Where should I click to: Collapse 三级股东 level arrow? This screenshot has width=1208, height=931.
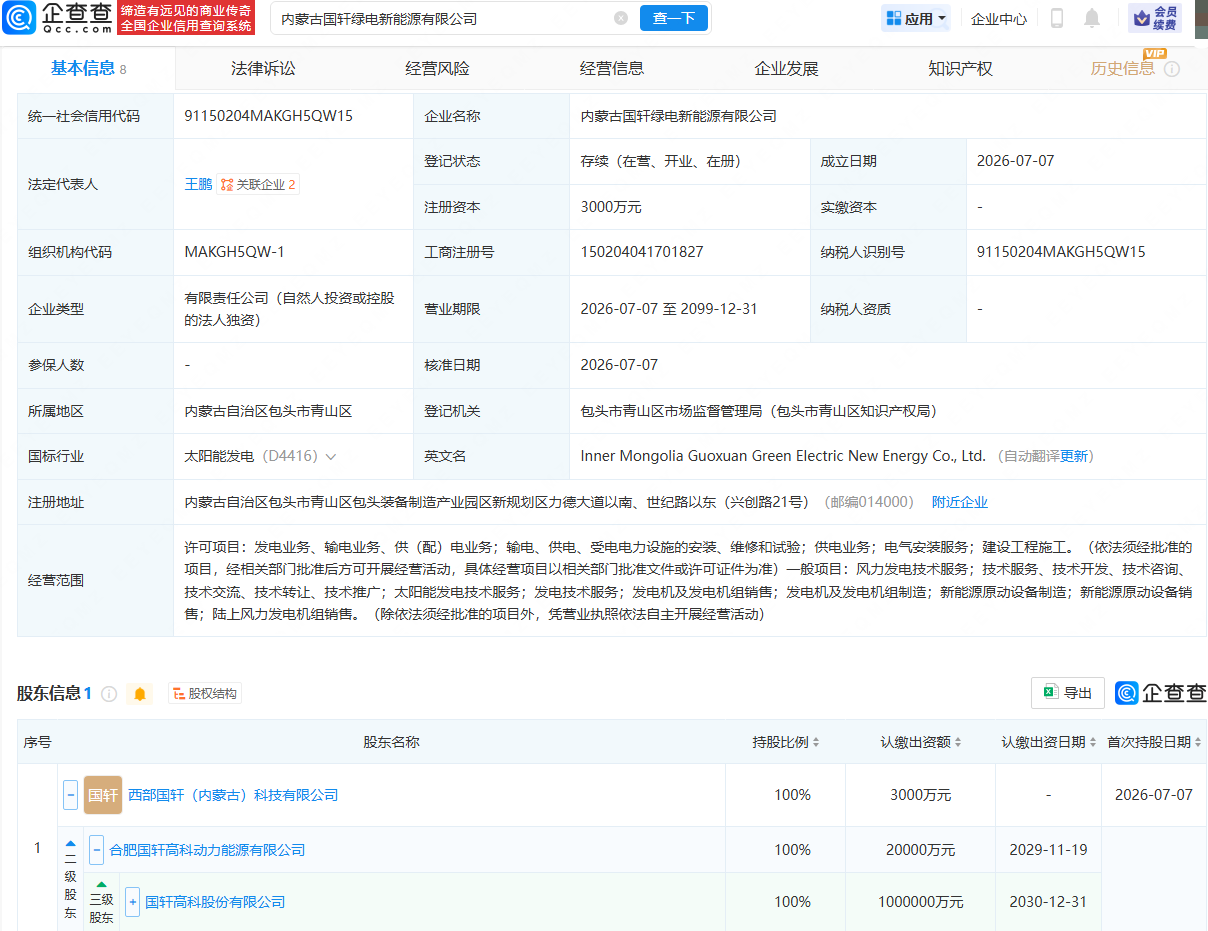click(101, 884)
